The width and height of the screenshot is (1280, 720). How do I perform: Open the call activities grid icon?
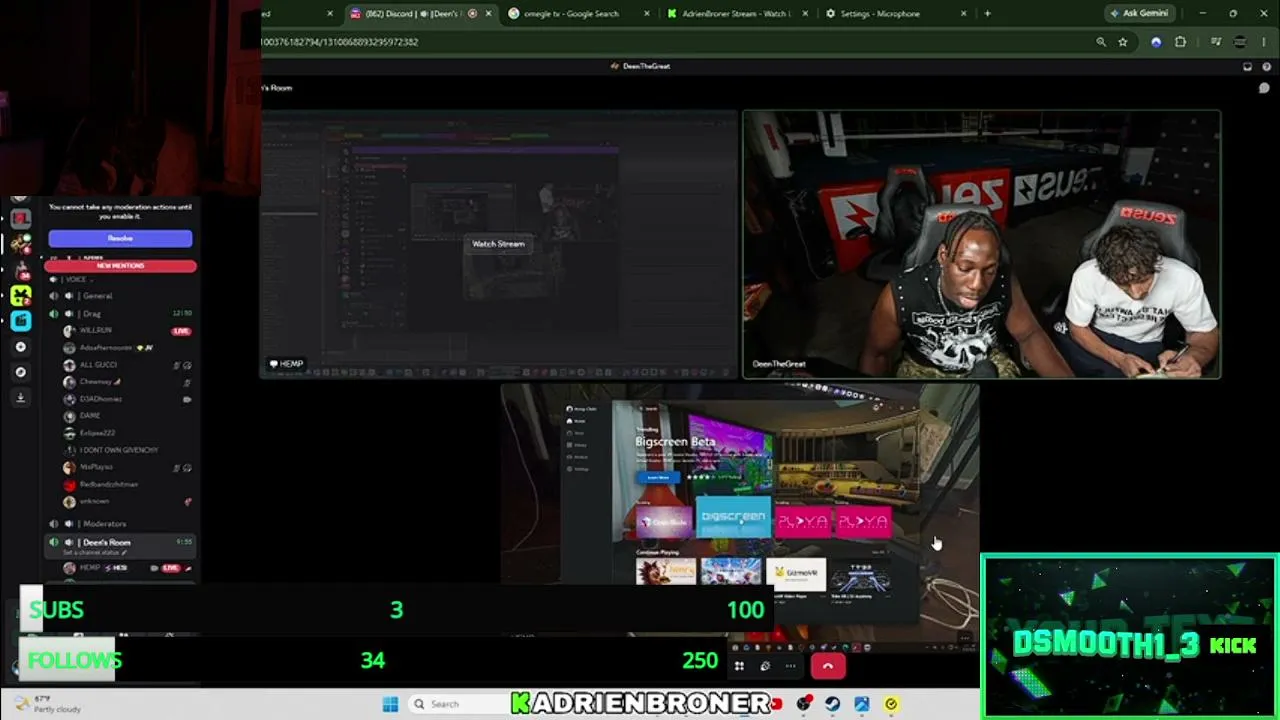pyautogui.click(x=739, y=666)
